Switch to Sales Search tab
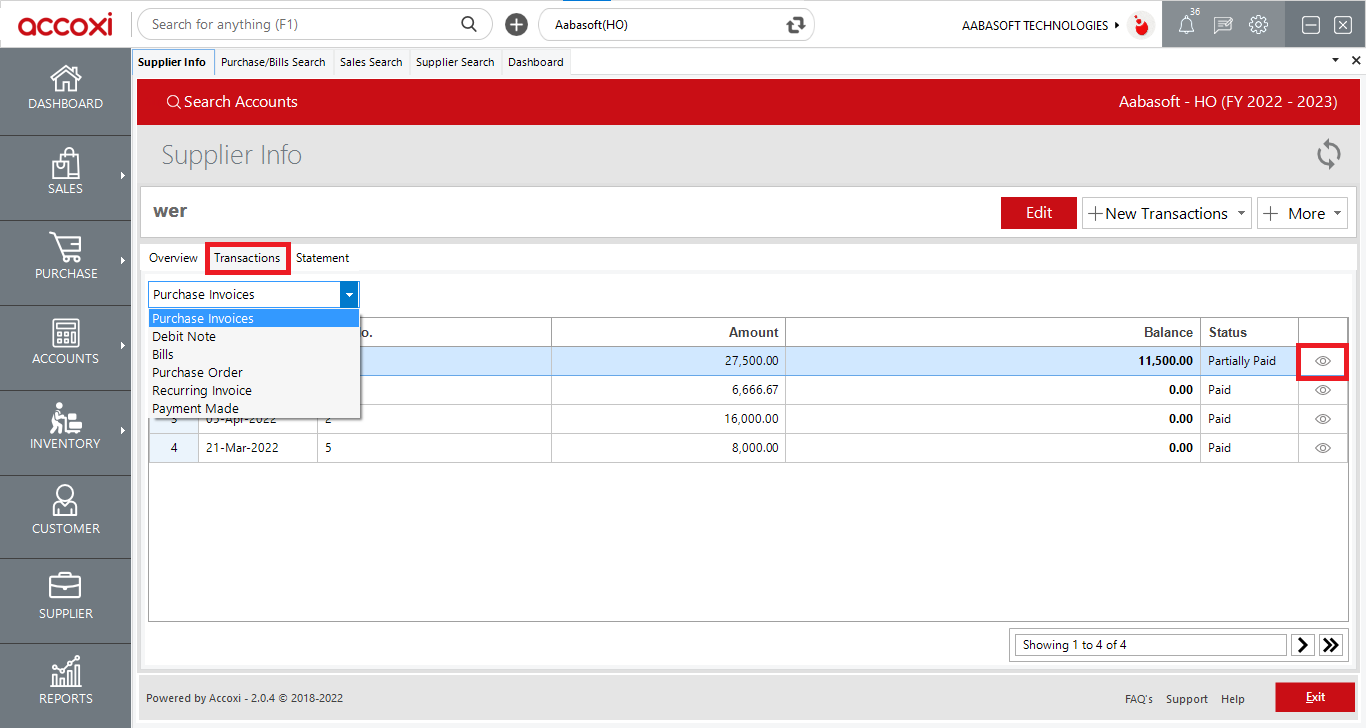Image resolution: width=1366 pixels, height=728 pixels. click(371, 62)
